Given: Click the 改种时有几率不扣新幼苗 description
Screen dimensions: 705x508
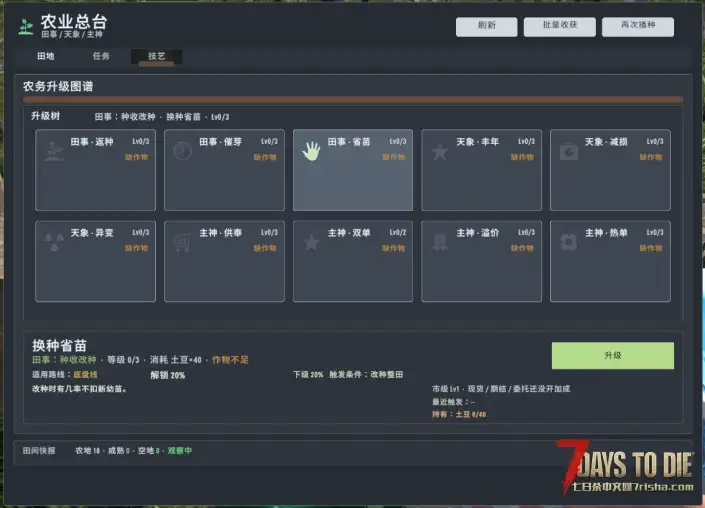Looking at the screenshot, I should pos(79,389).
